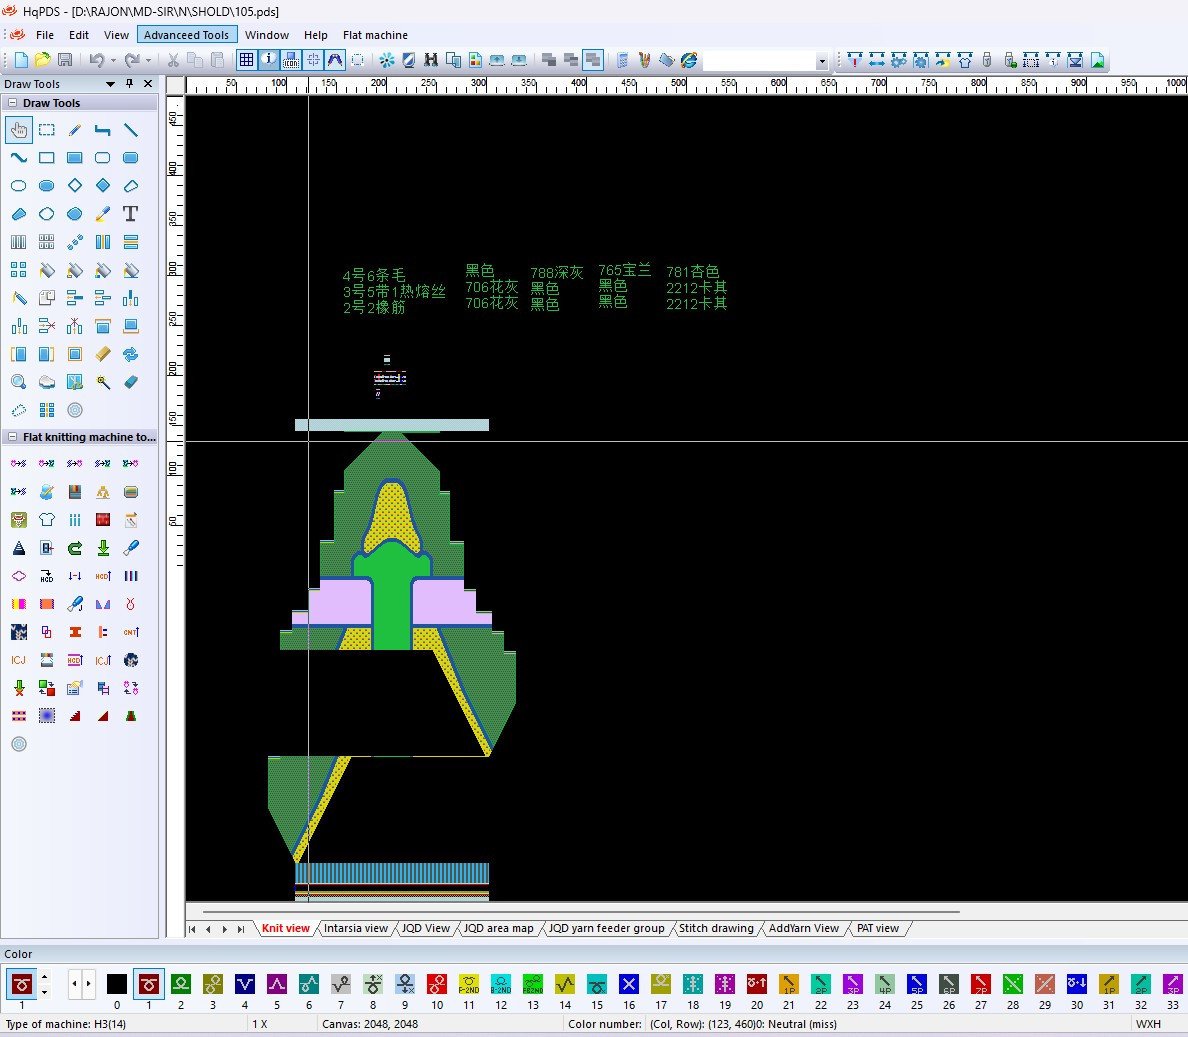
Task: Select the eyedropper color picker tool
Action: coord(103,214)
